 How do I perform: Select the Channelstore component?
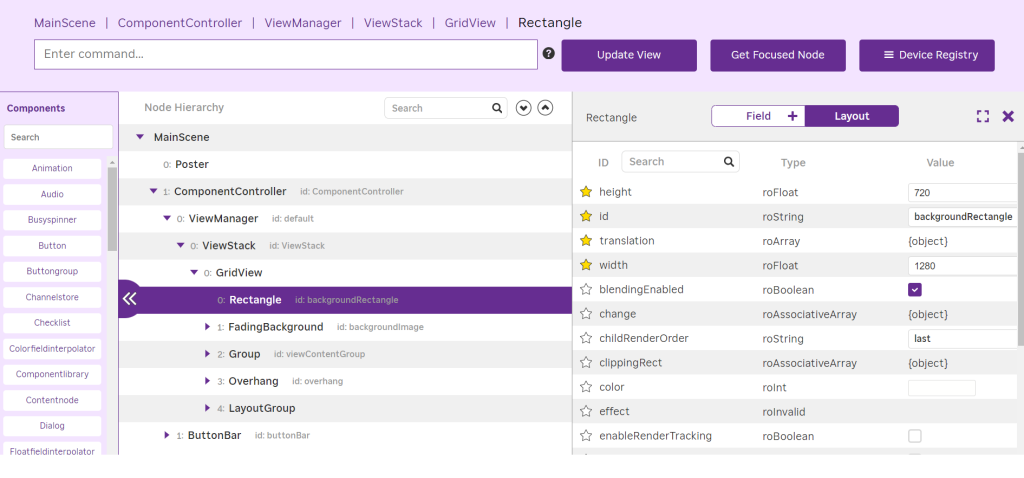52,297
